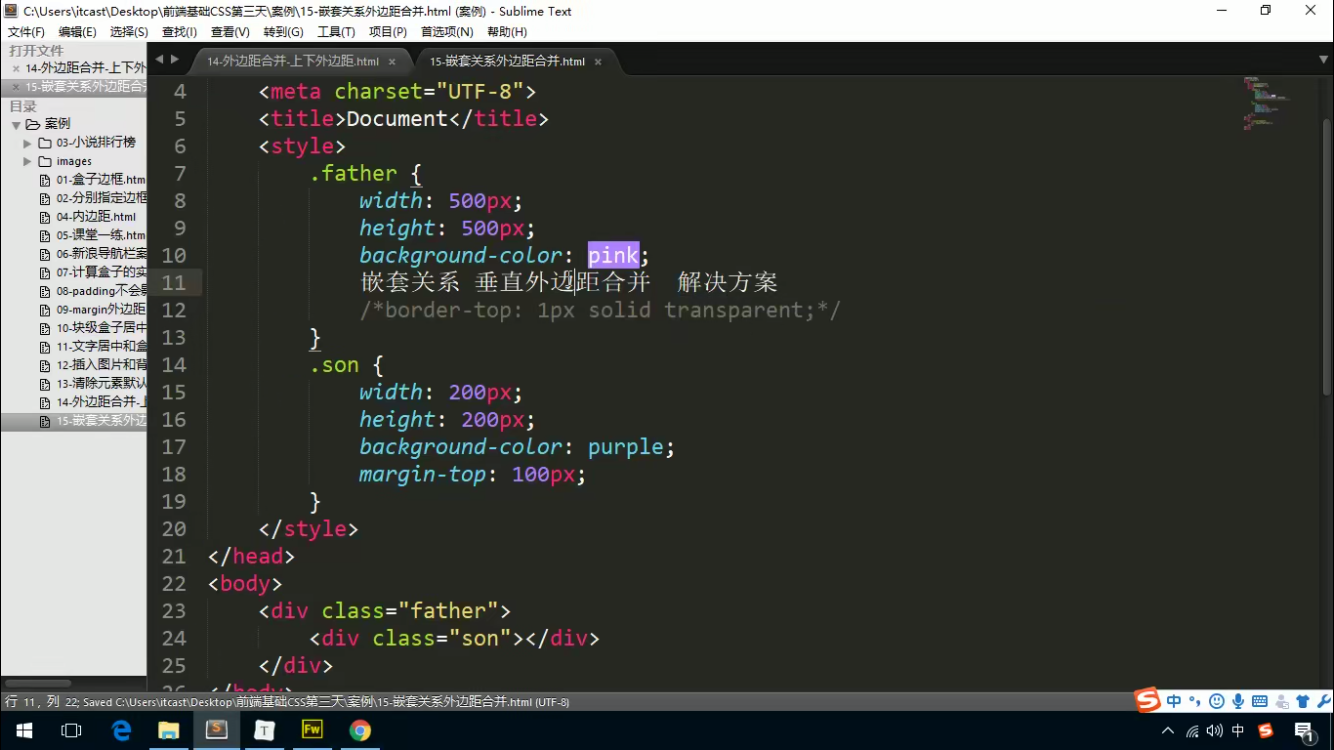Toggle Sogou Chinese/English mode 中 button
This screenshot has width=1334, height=750.
click(x=1174, y=701)
